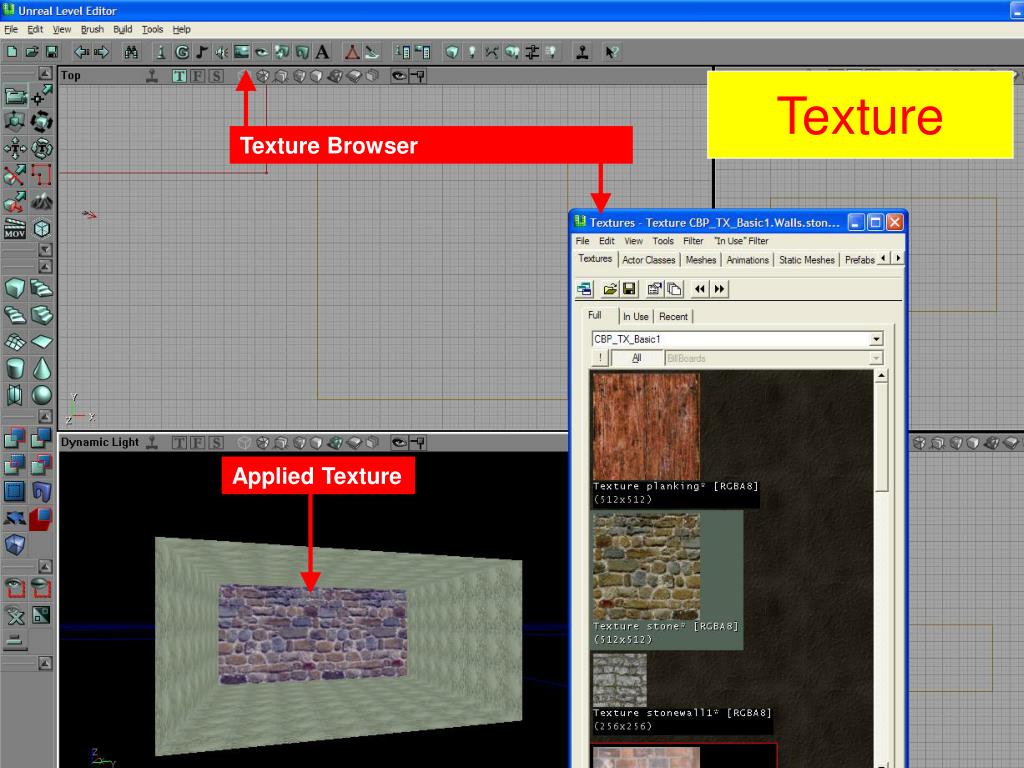Click the Cone brush builder
The width and height of the screenshot is (1024, 768).
pyautogui.click(x=42, y=368)
